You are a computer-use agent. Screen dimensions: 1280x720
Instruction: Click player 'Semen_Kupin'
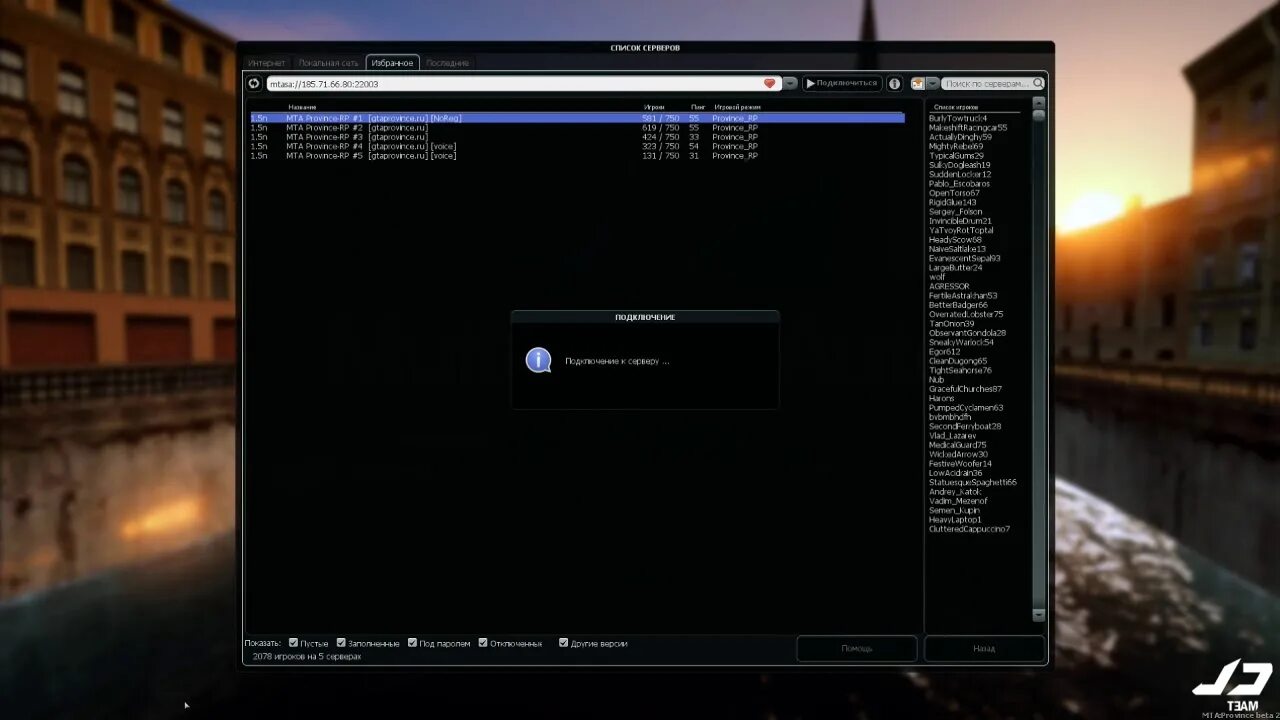tap(952, 510)
